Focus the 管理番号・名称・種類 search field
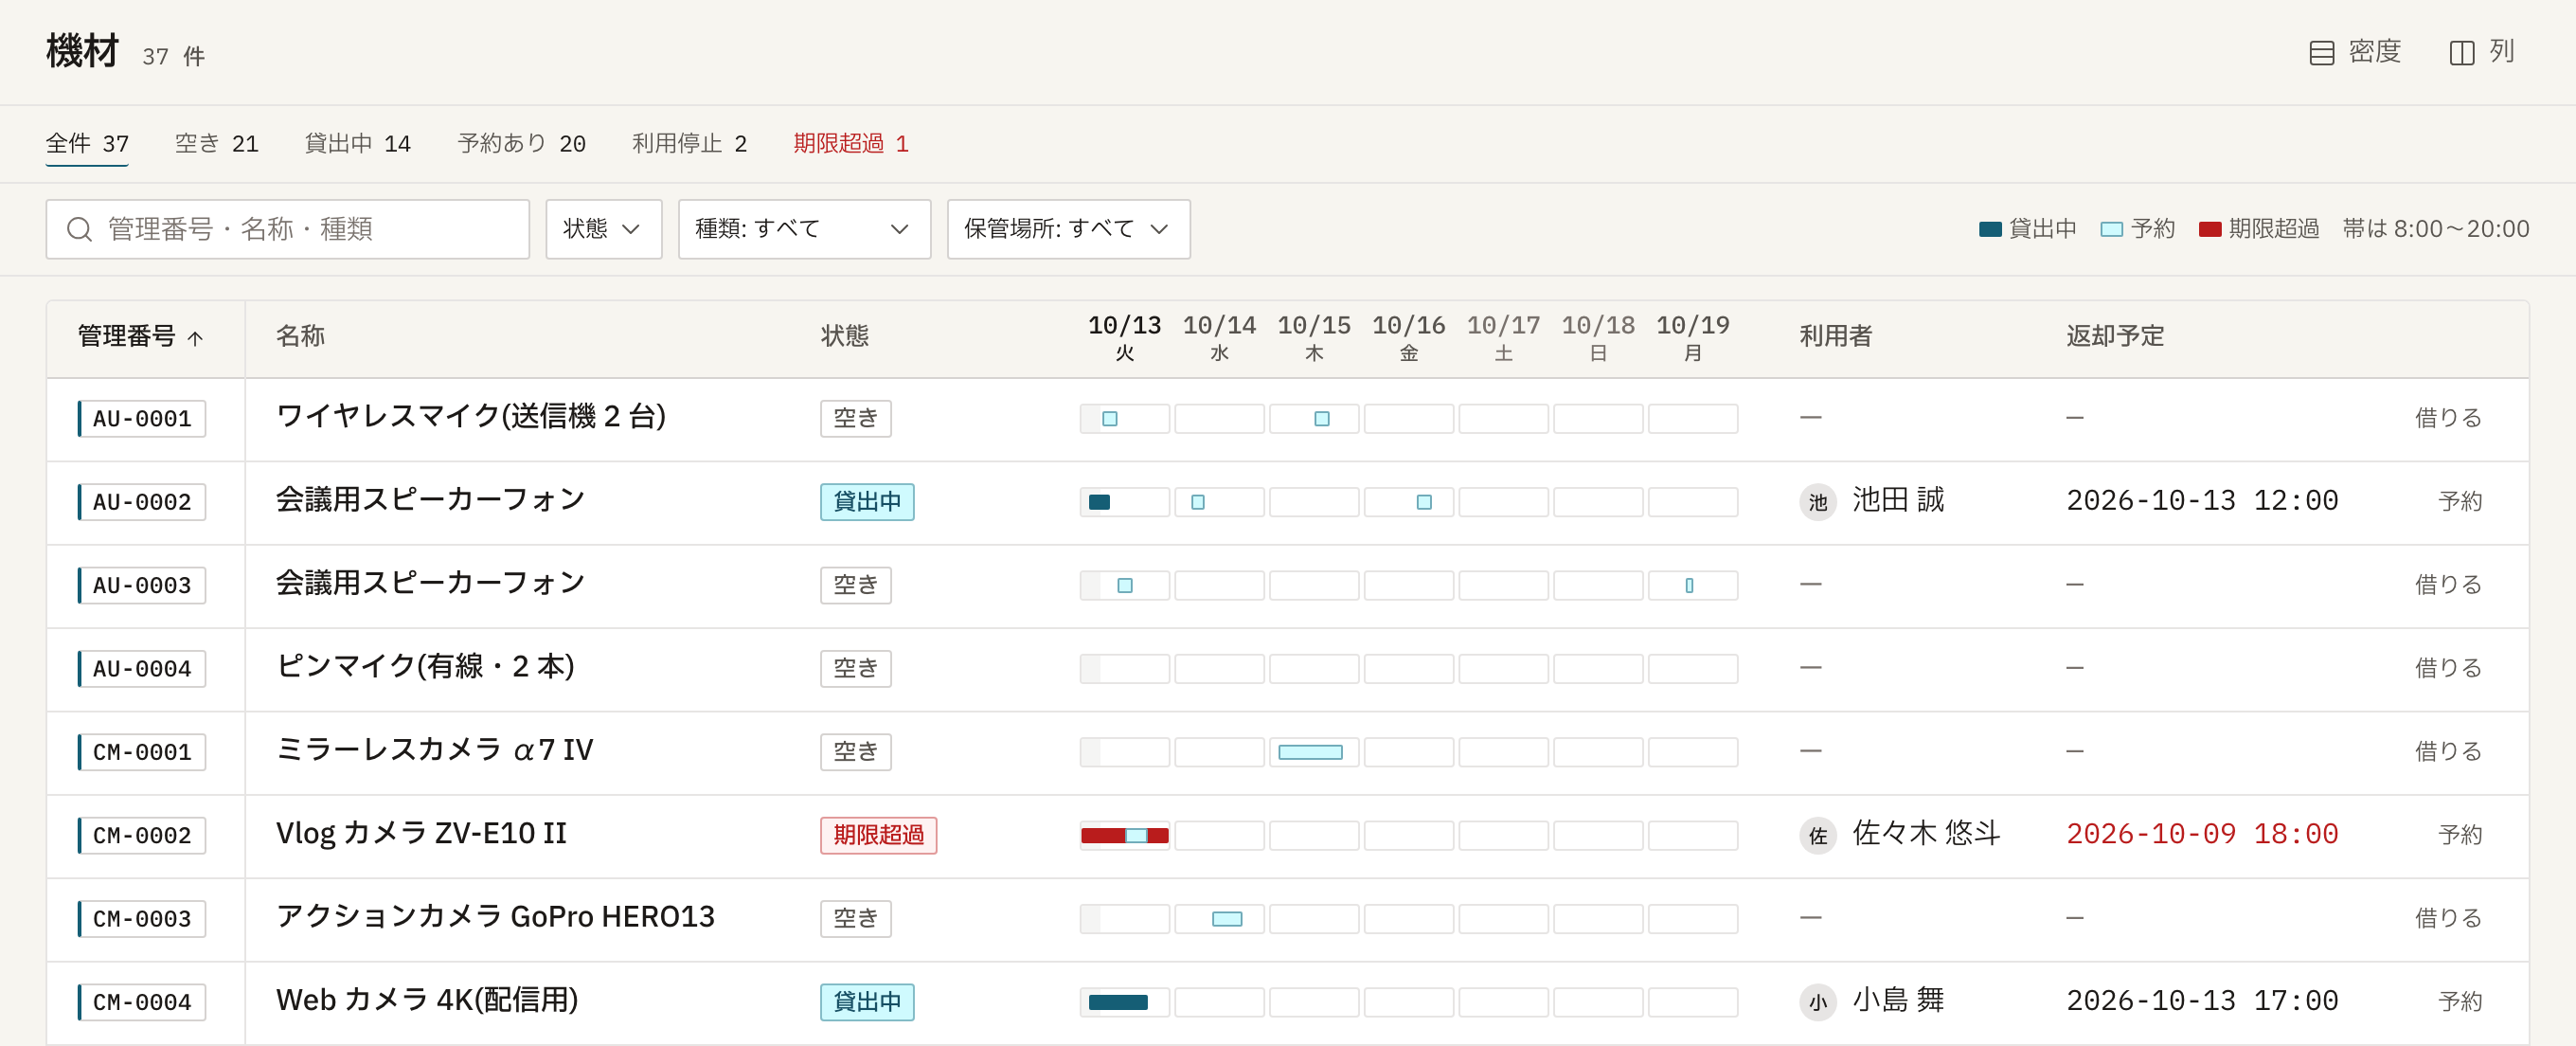This screenshot has height=1046, width=2576. 288,229
